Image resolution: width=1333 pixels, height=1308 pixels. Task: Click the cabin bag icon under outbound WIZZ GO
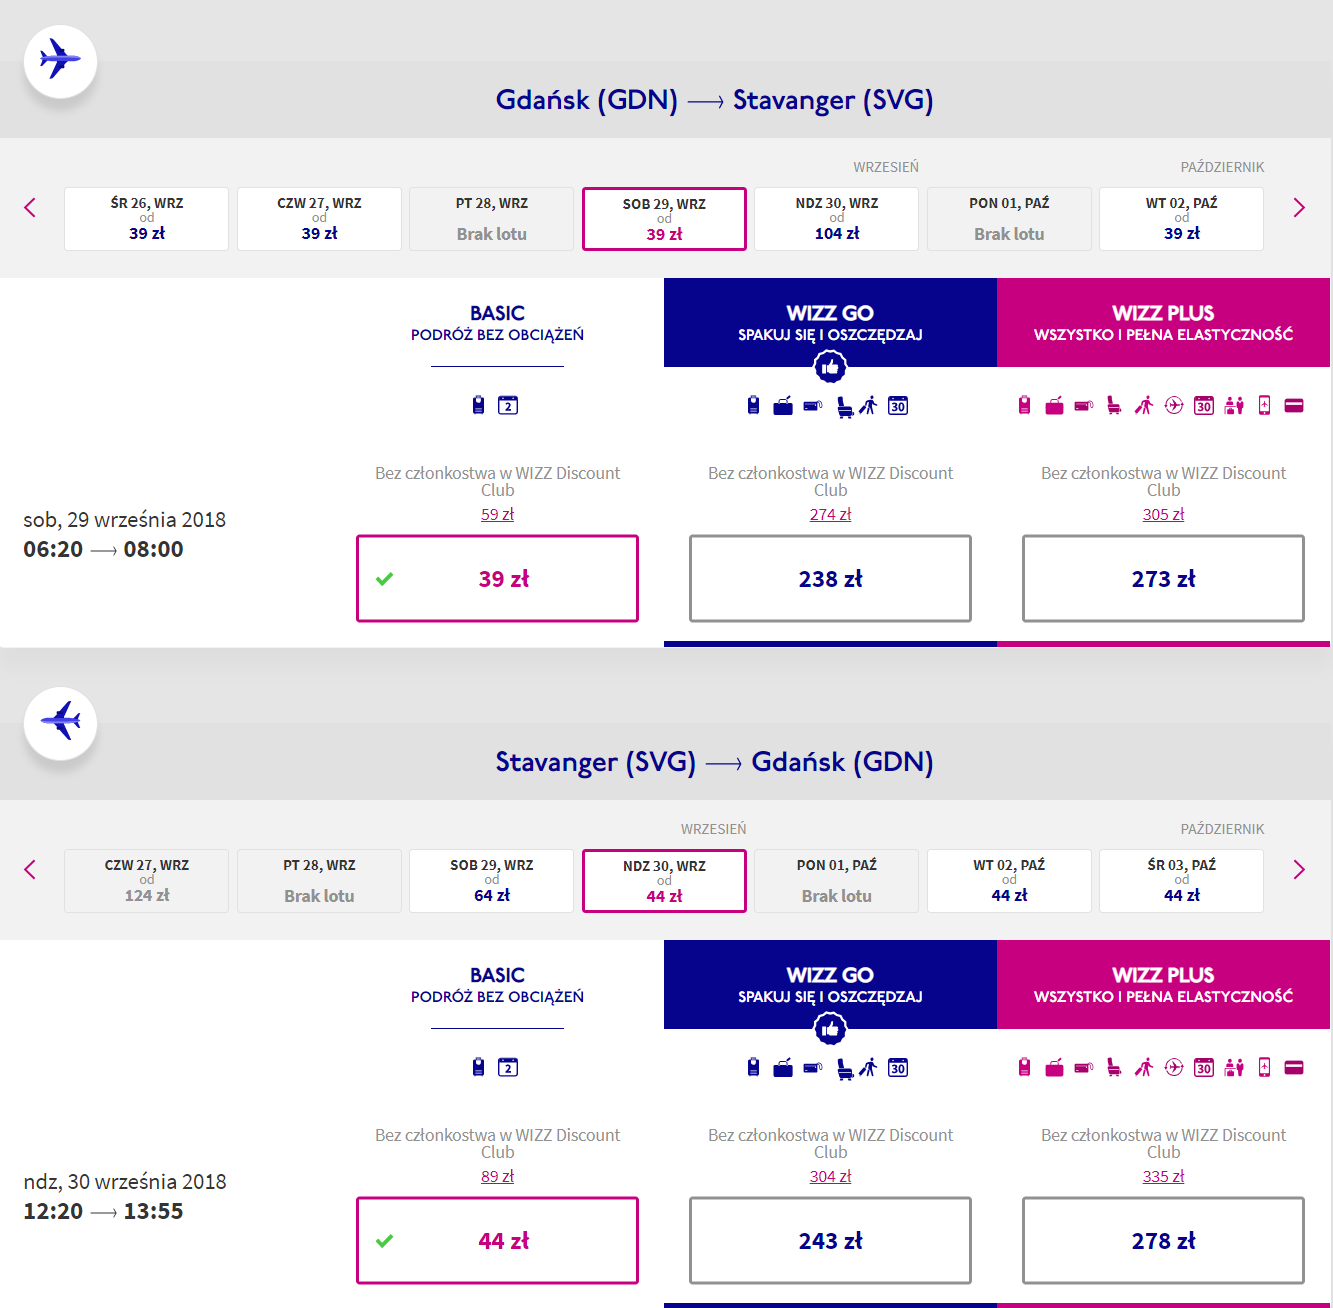753,405
